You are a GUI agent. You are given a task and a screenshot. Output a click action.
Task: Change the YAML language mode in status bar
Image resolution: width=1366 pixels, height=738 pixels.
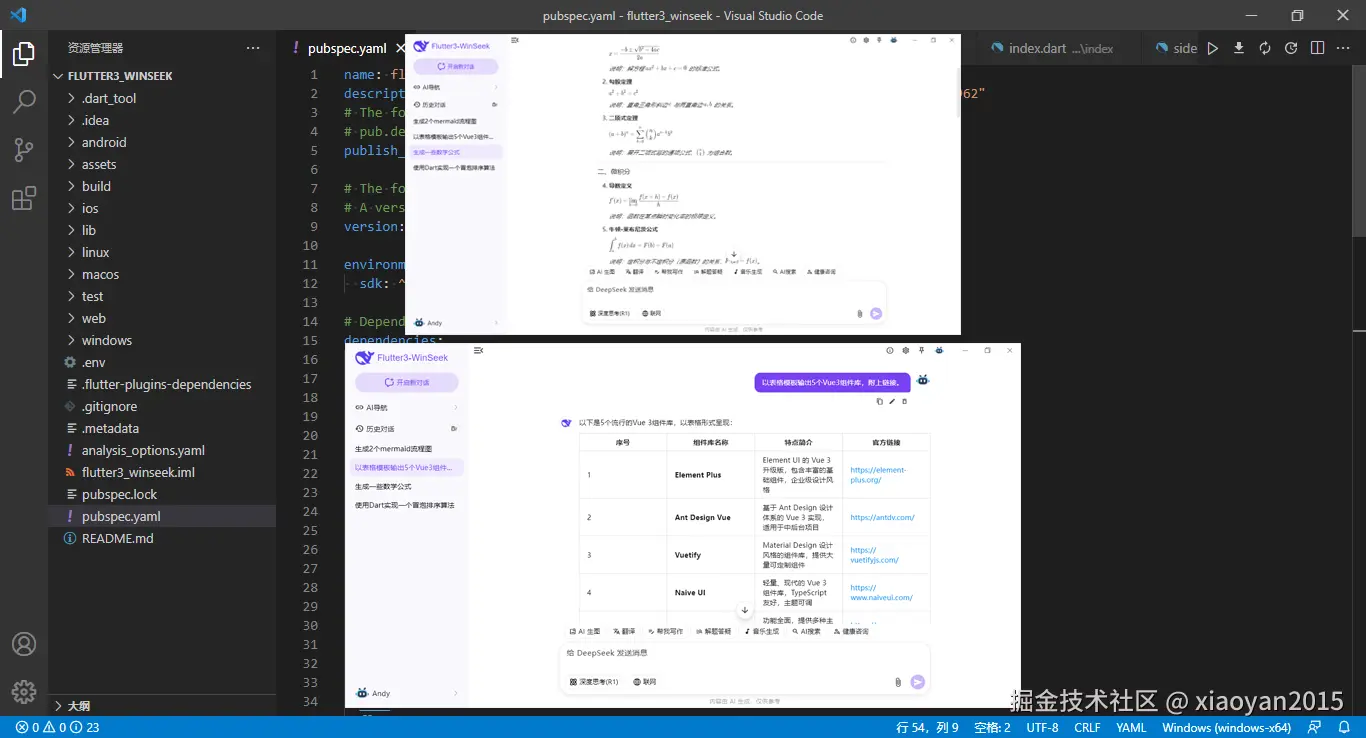1131,727
